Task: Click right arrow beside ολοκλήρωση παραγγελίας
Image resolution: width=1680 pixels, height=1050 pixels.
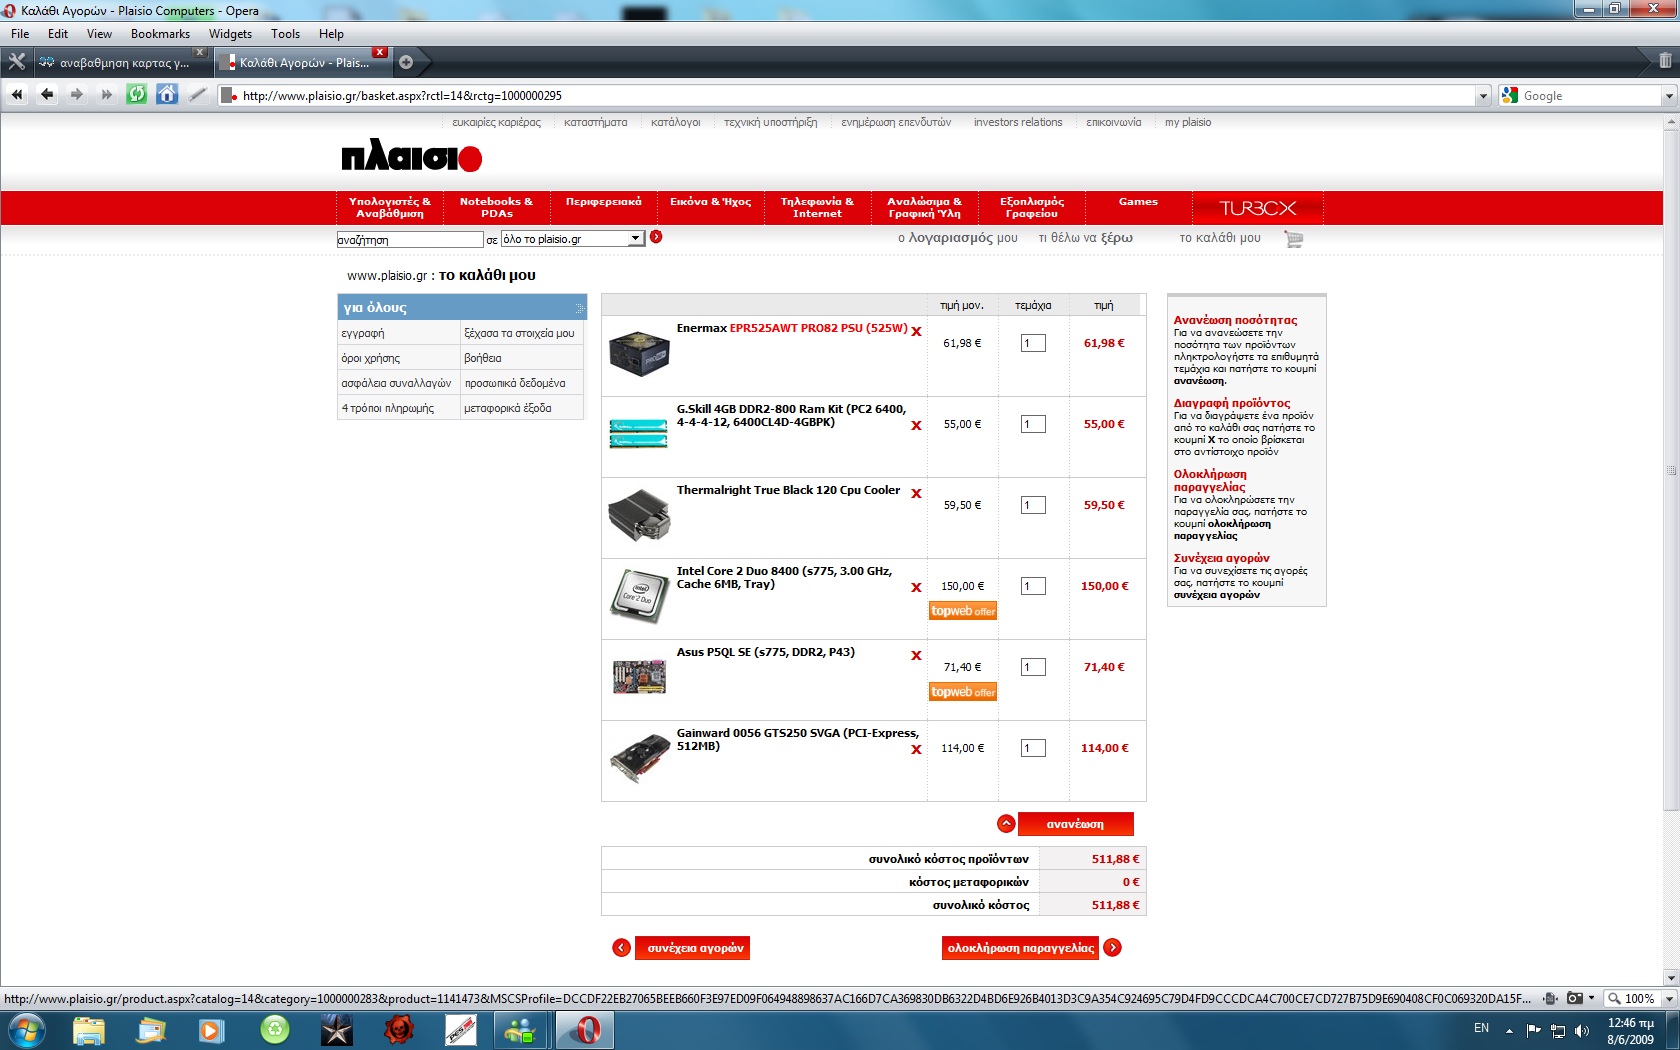Action: (x=1112, y=948)
